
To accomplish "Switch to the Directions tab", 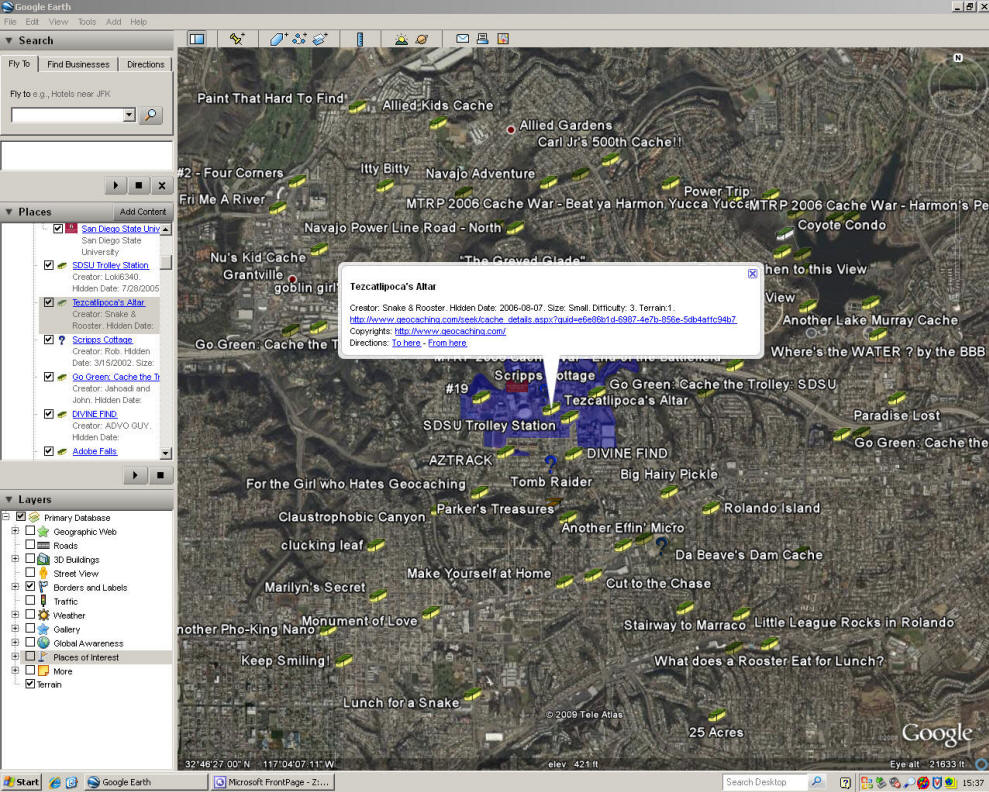I will coord(146,64).
